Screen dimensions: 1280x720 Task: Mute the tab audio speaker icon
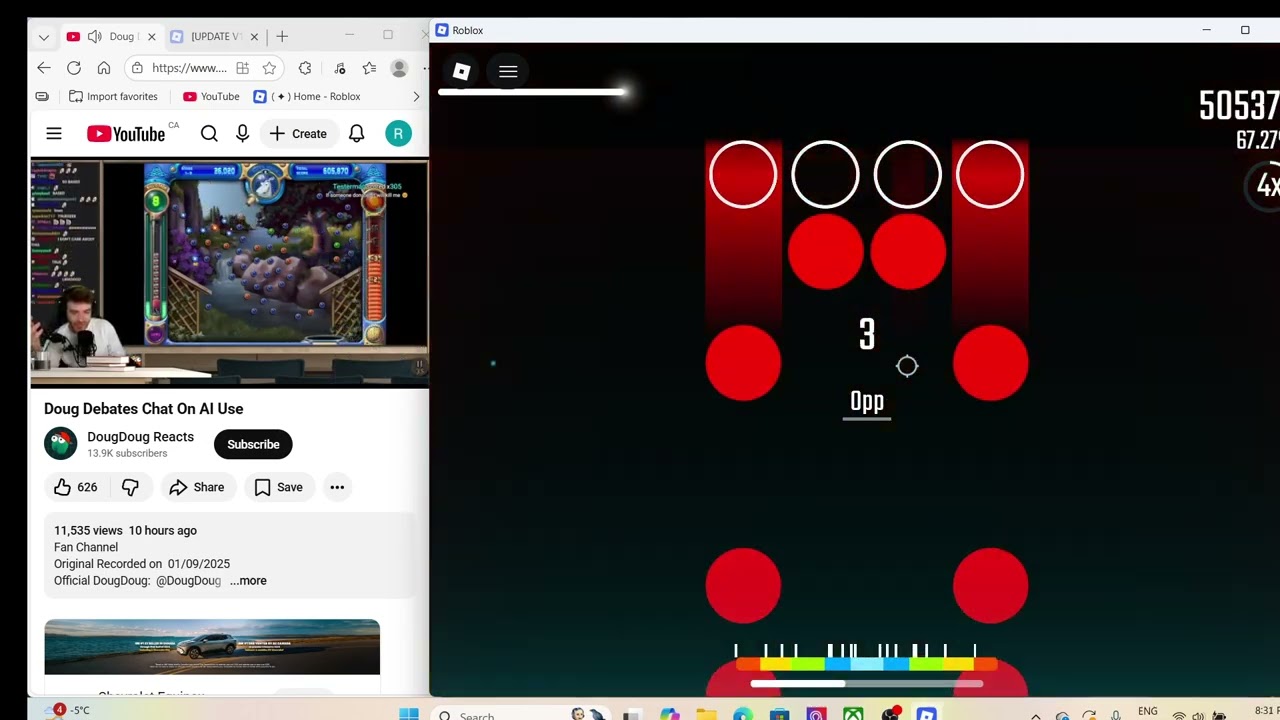pyautogui.click(x=95, y=37)
